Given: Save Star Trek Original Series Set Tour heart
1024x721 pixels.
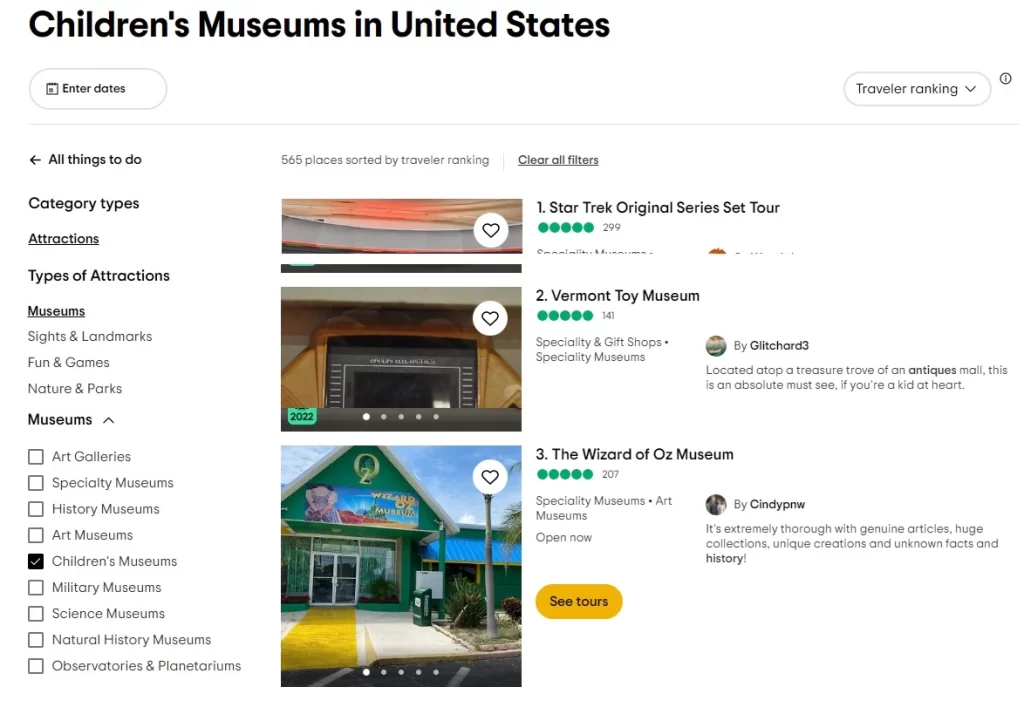Looking at the screenshot, I should (x=490, y=230).
